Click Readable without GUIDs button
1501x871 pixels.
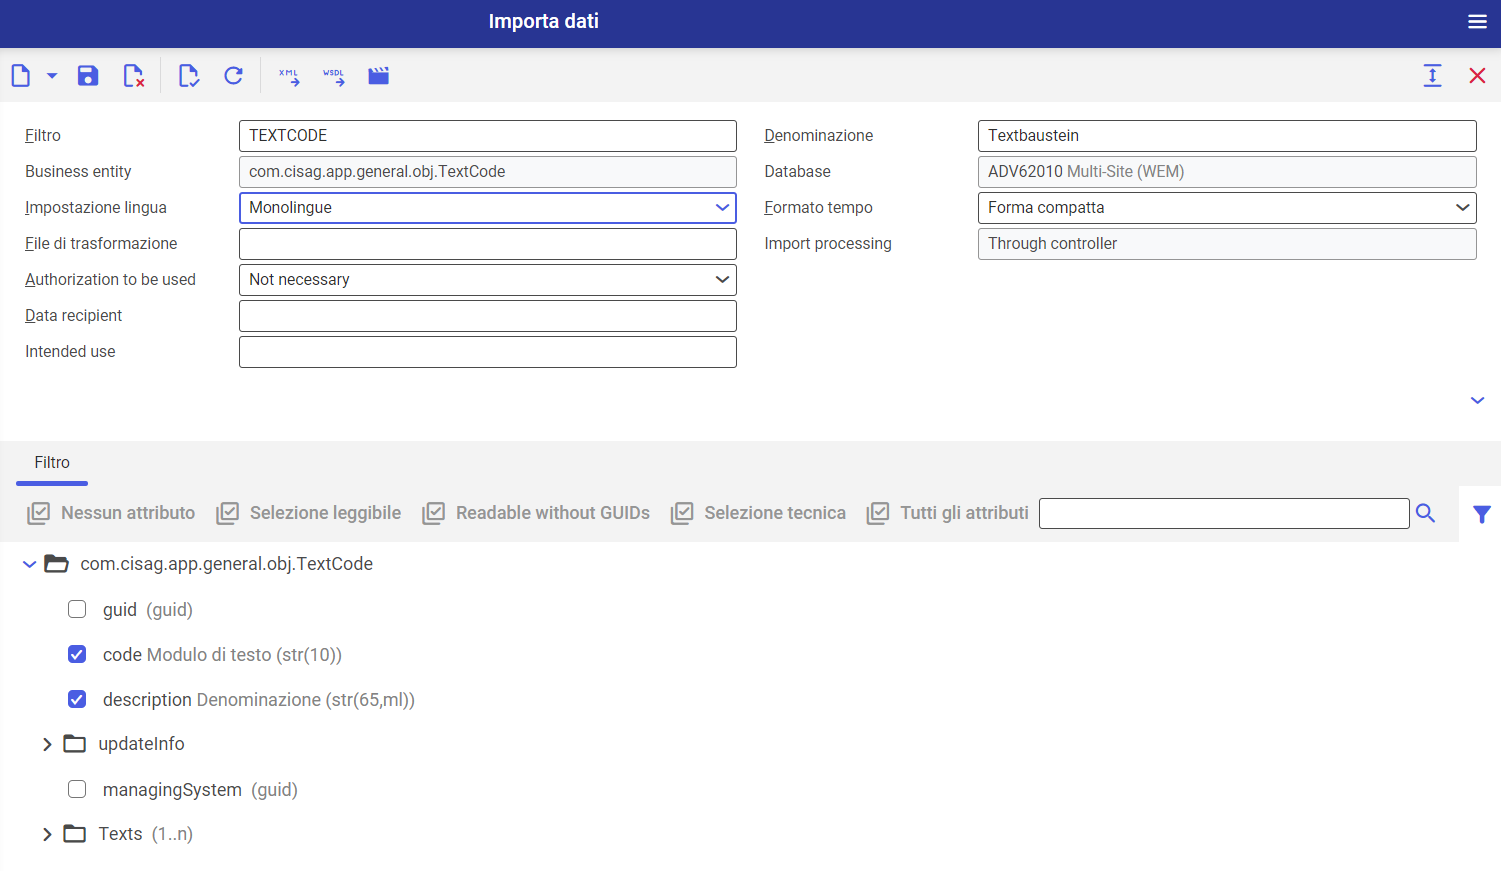point(536,513)
